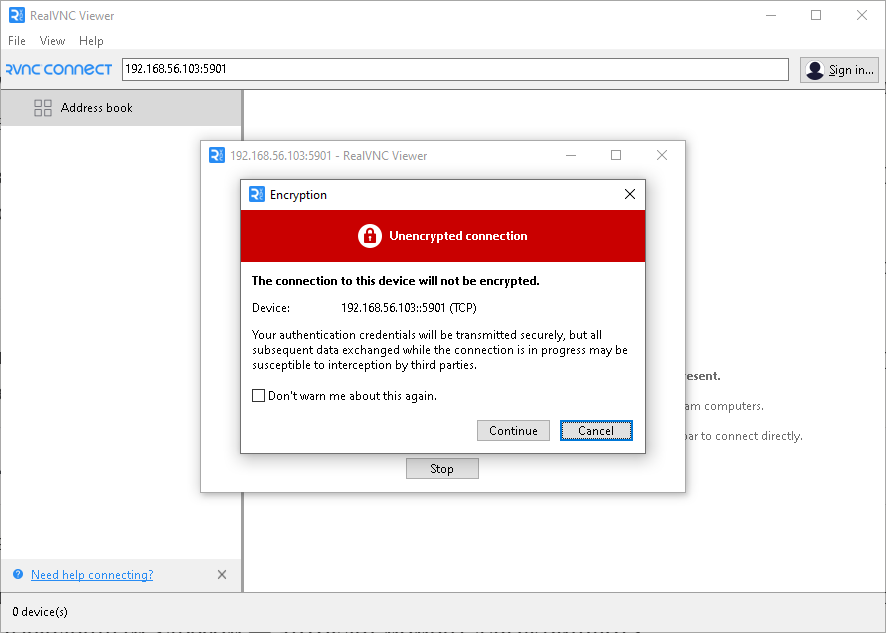
Task: Minimize the main RealVNC Viewer window
Action: (x=771, y=15)
